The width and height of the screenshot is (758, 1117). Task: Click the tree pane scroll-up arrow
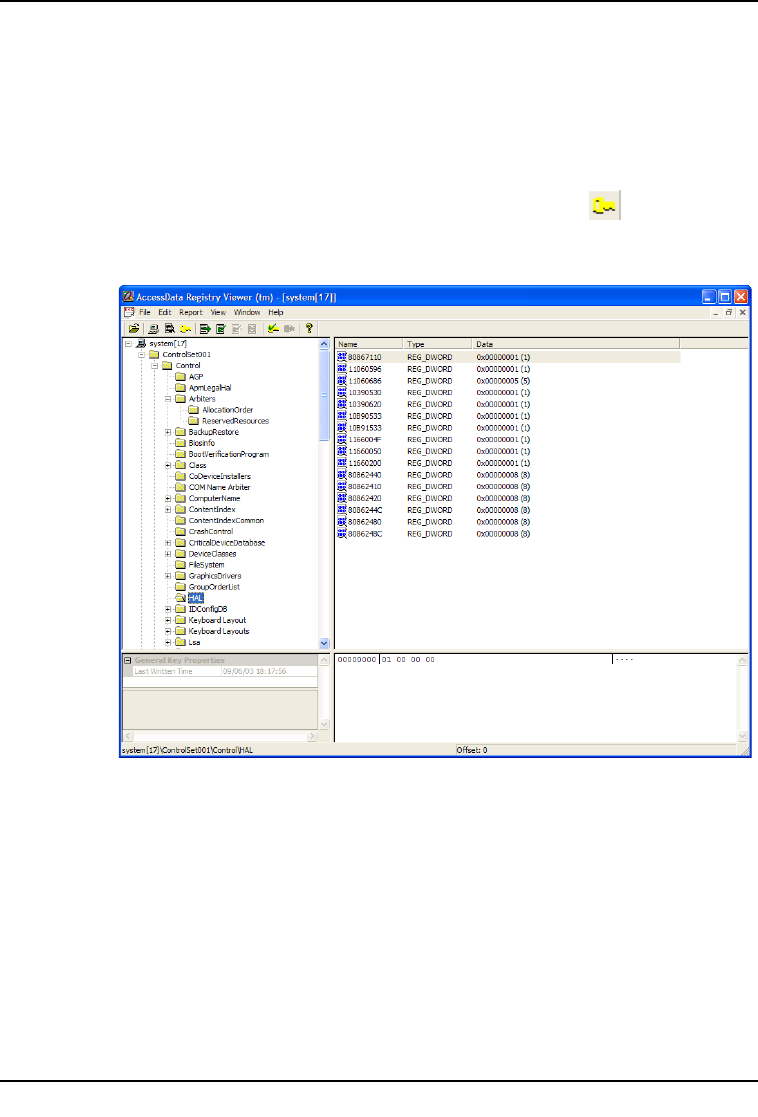324,343
